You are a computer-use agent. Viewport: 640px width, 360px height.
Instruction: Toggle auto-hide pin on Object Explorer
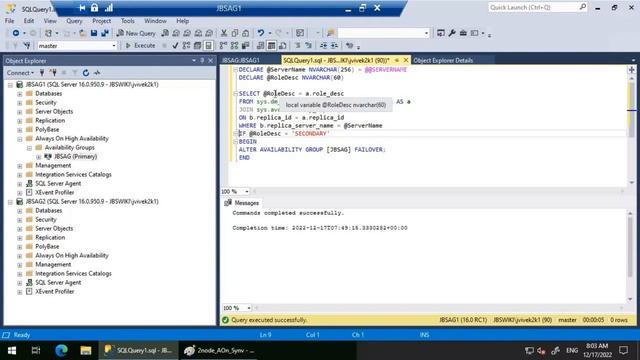coord(202,60)
